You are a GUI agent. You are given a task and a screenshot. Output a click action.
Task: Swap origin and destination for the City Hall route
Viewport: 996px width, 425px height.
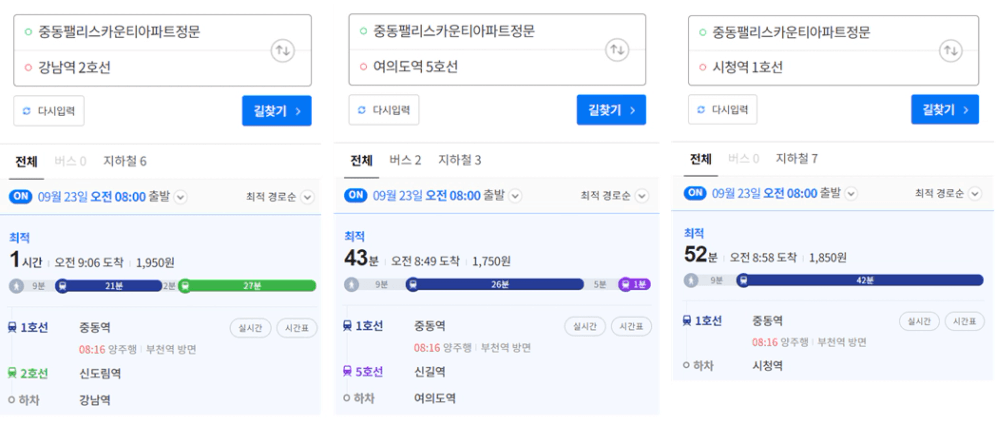point(951,50)
